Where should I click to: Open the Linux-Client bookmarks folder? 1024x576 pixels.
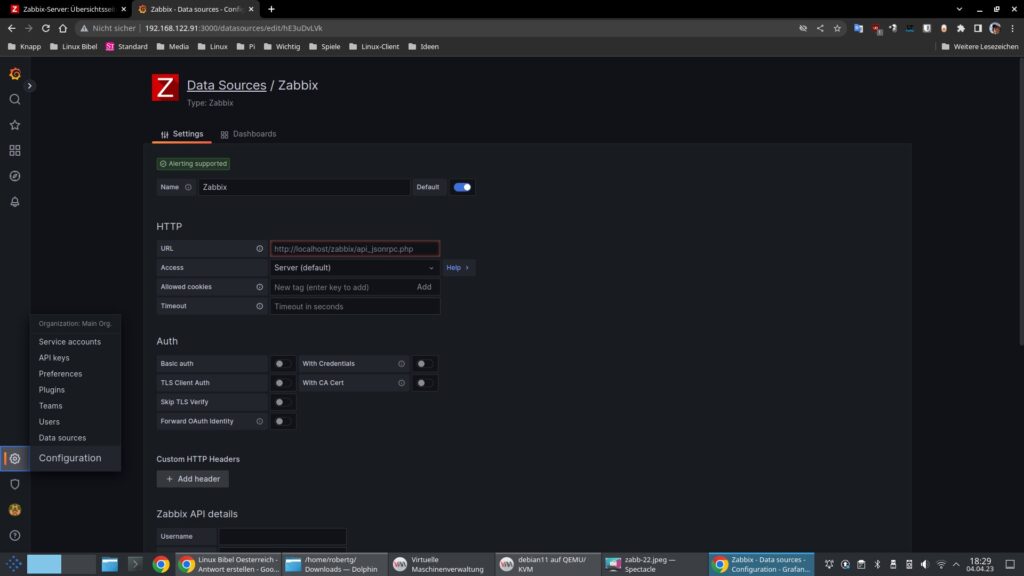[x=374, y=46]
